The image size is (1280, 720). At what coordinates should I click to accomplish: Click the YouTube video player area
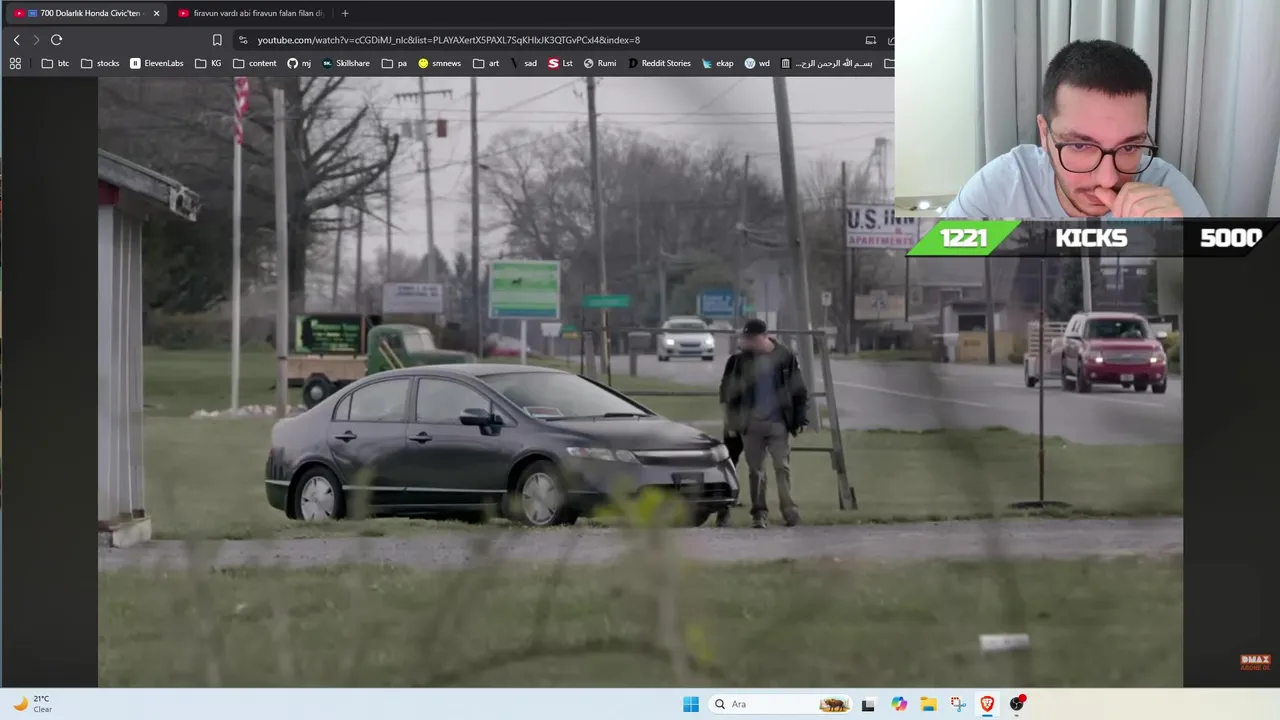point(640,382)
